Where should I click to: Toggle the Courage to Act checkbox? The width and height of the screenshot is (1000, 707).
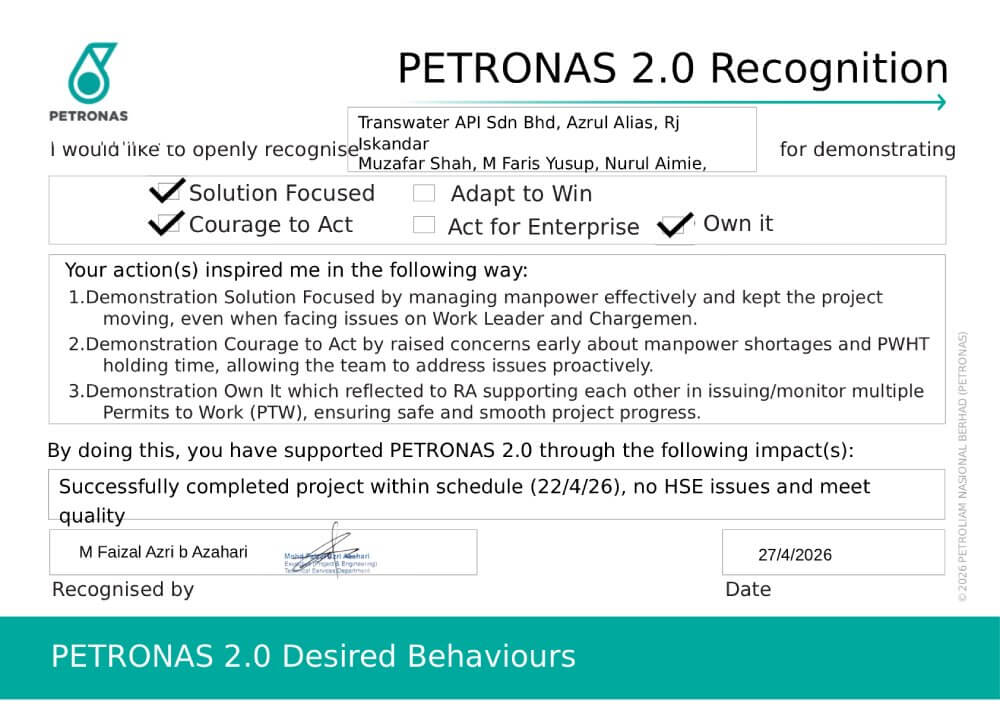tap(166, 223)
